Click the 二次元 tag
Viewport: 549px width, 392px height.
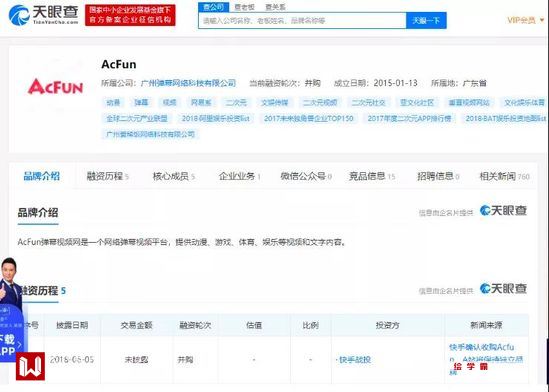tap(236, 102)
